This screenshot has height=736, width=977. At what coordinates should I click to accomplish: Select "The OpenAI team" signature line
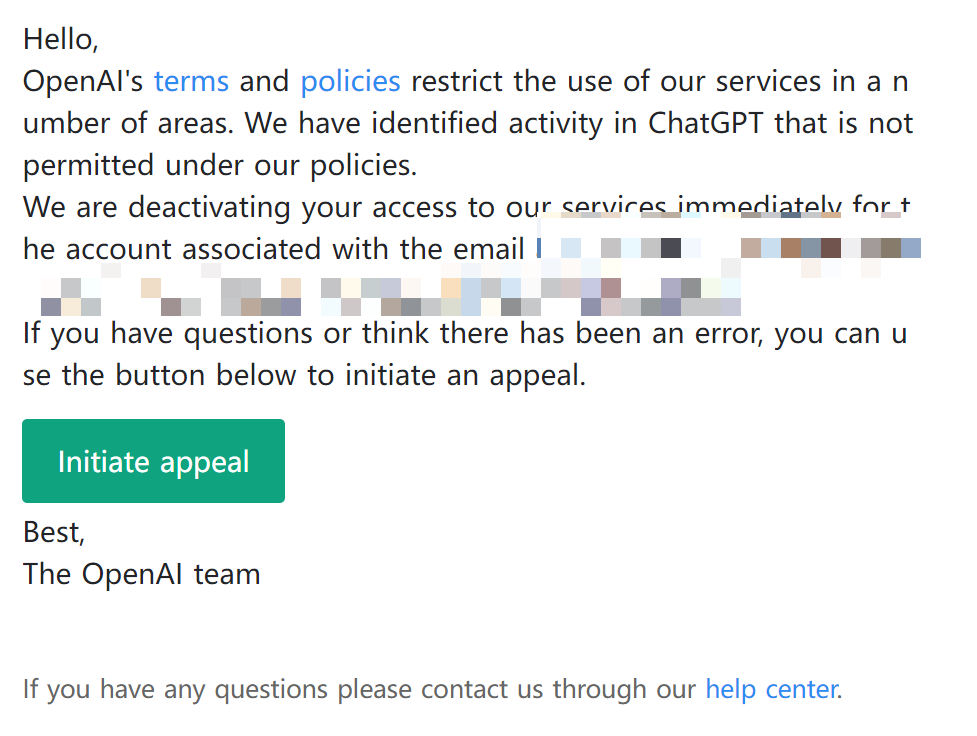141,574
